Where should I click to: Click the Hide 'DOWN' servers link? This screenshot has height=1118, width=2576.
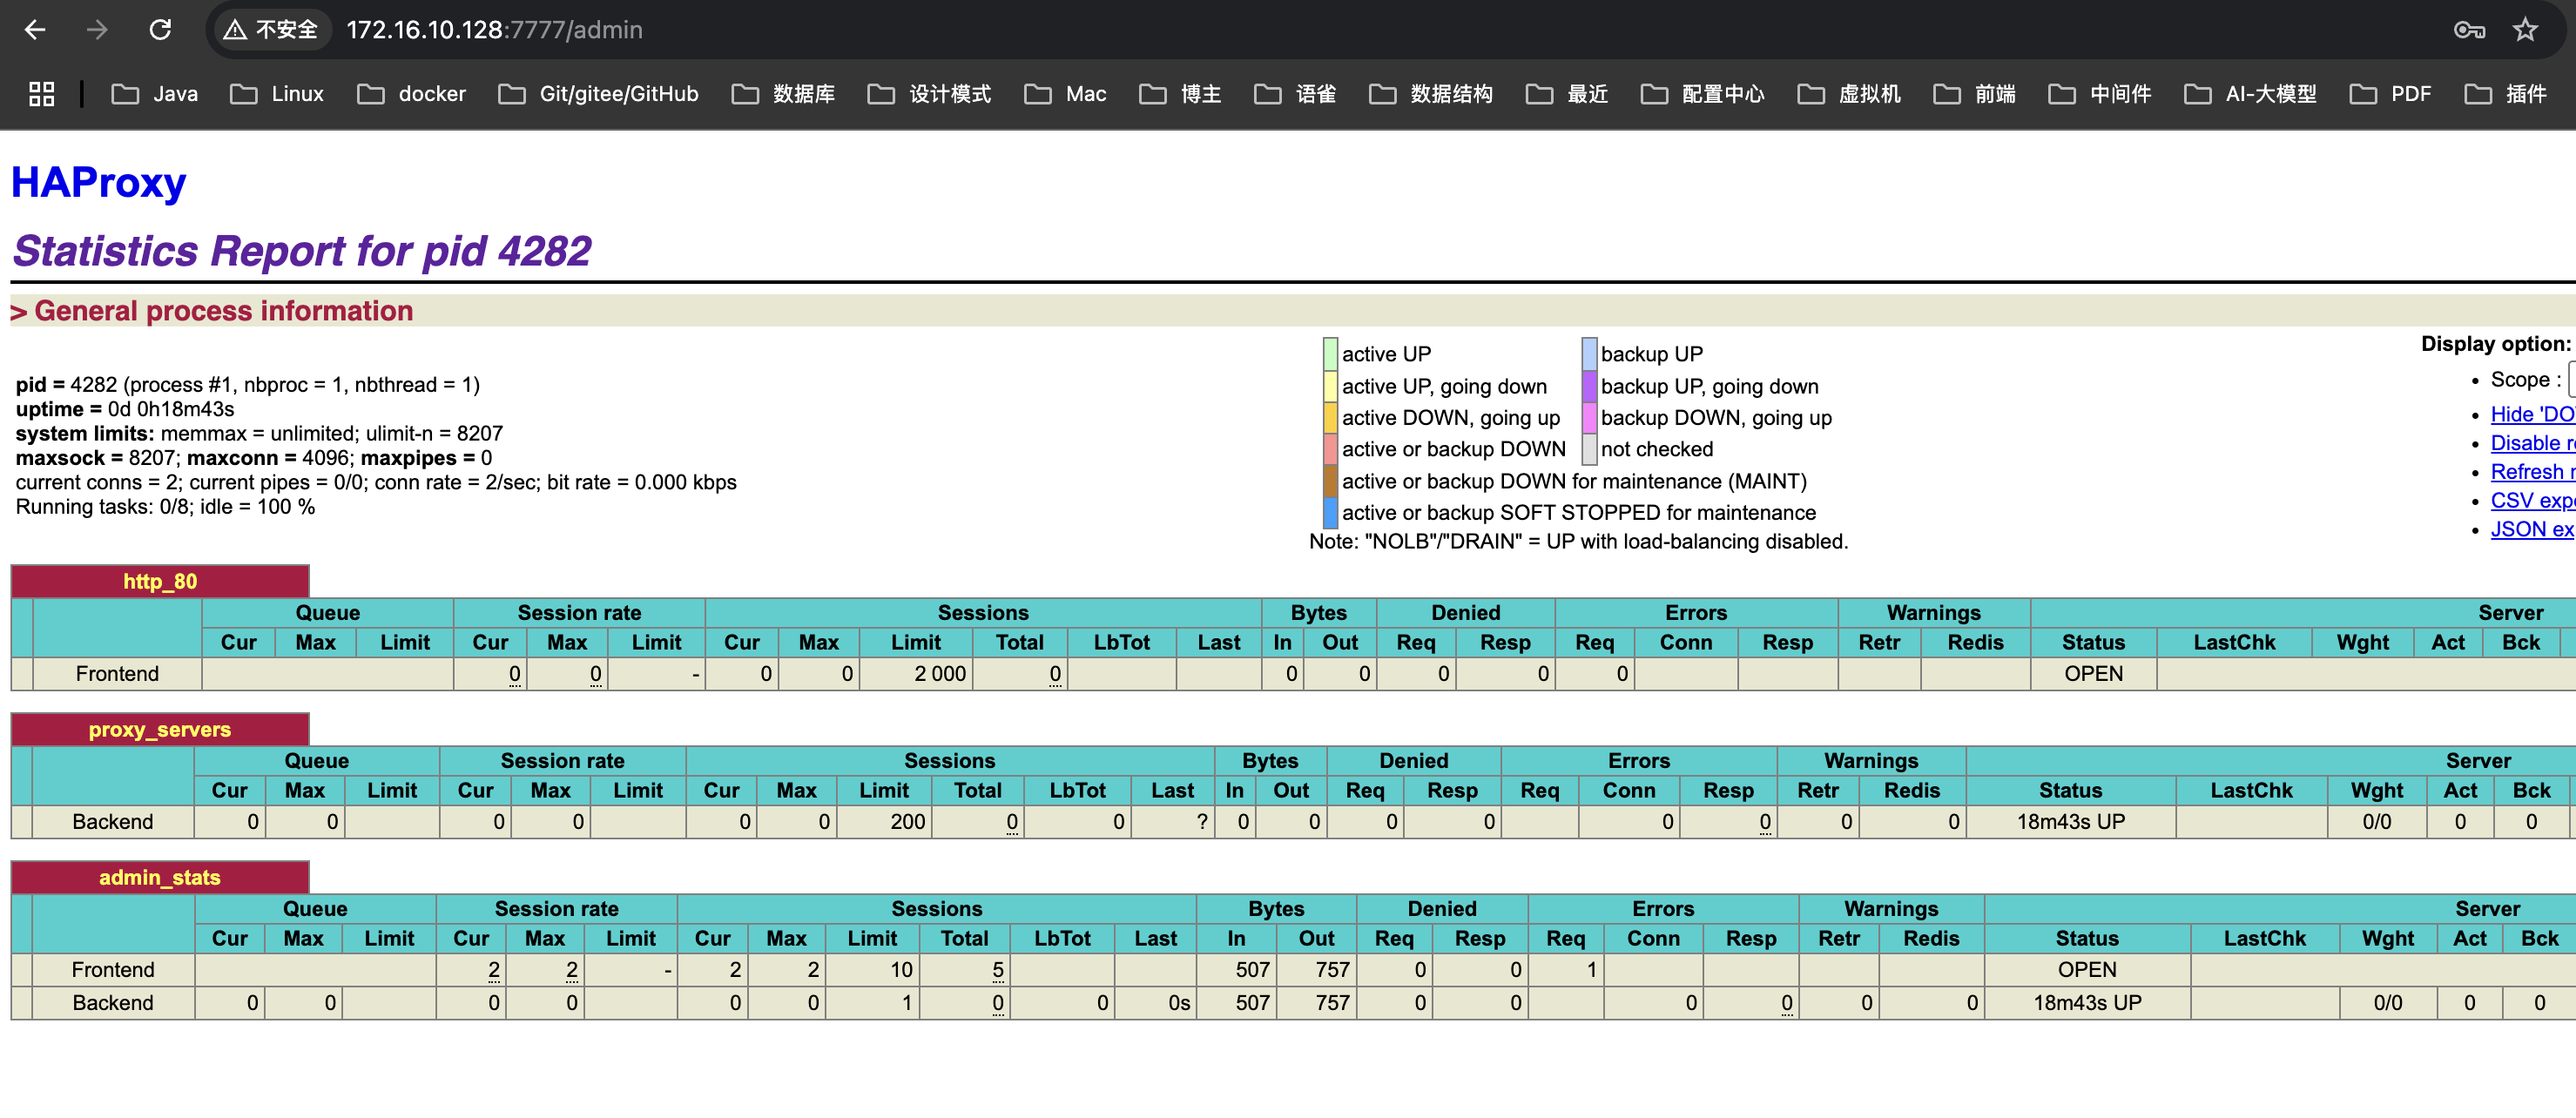click(x=2532, y=414)
